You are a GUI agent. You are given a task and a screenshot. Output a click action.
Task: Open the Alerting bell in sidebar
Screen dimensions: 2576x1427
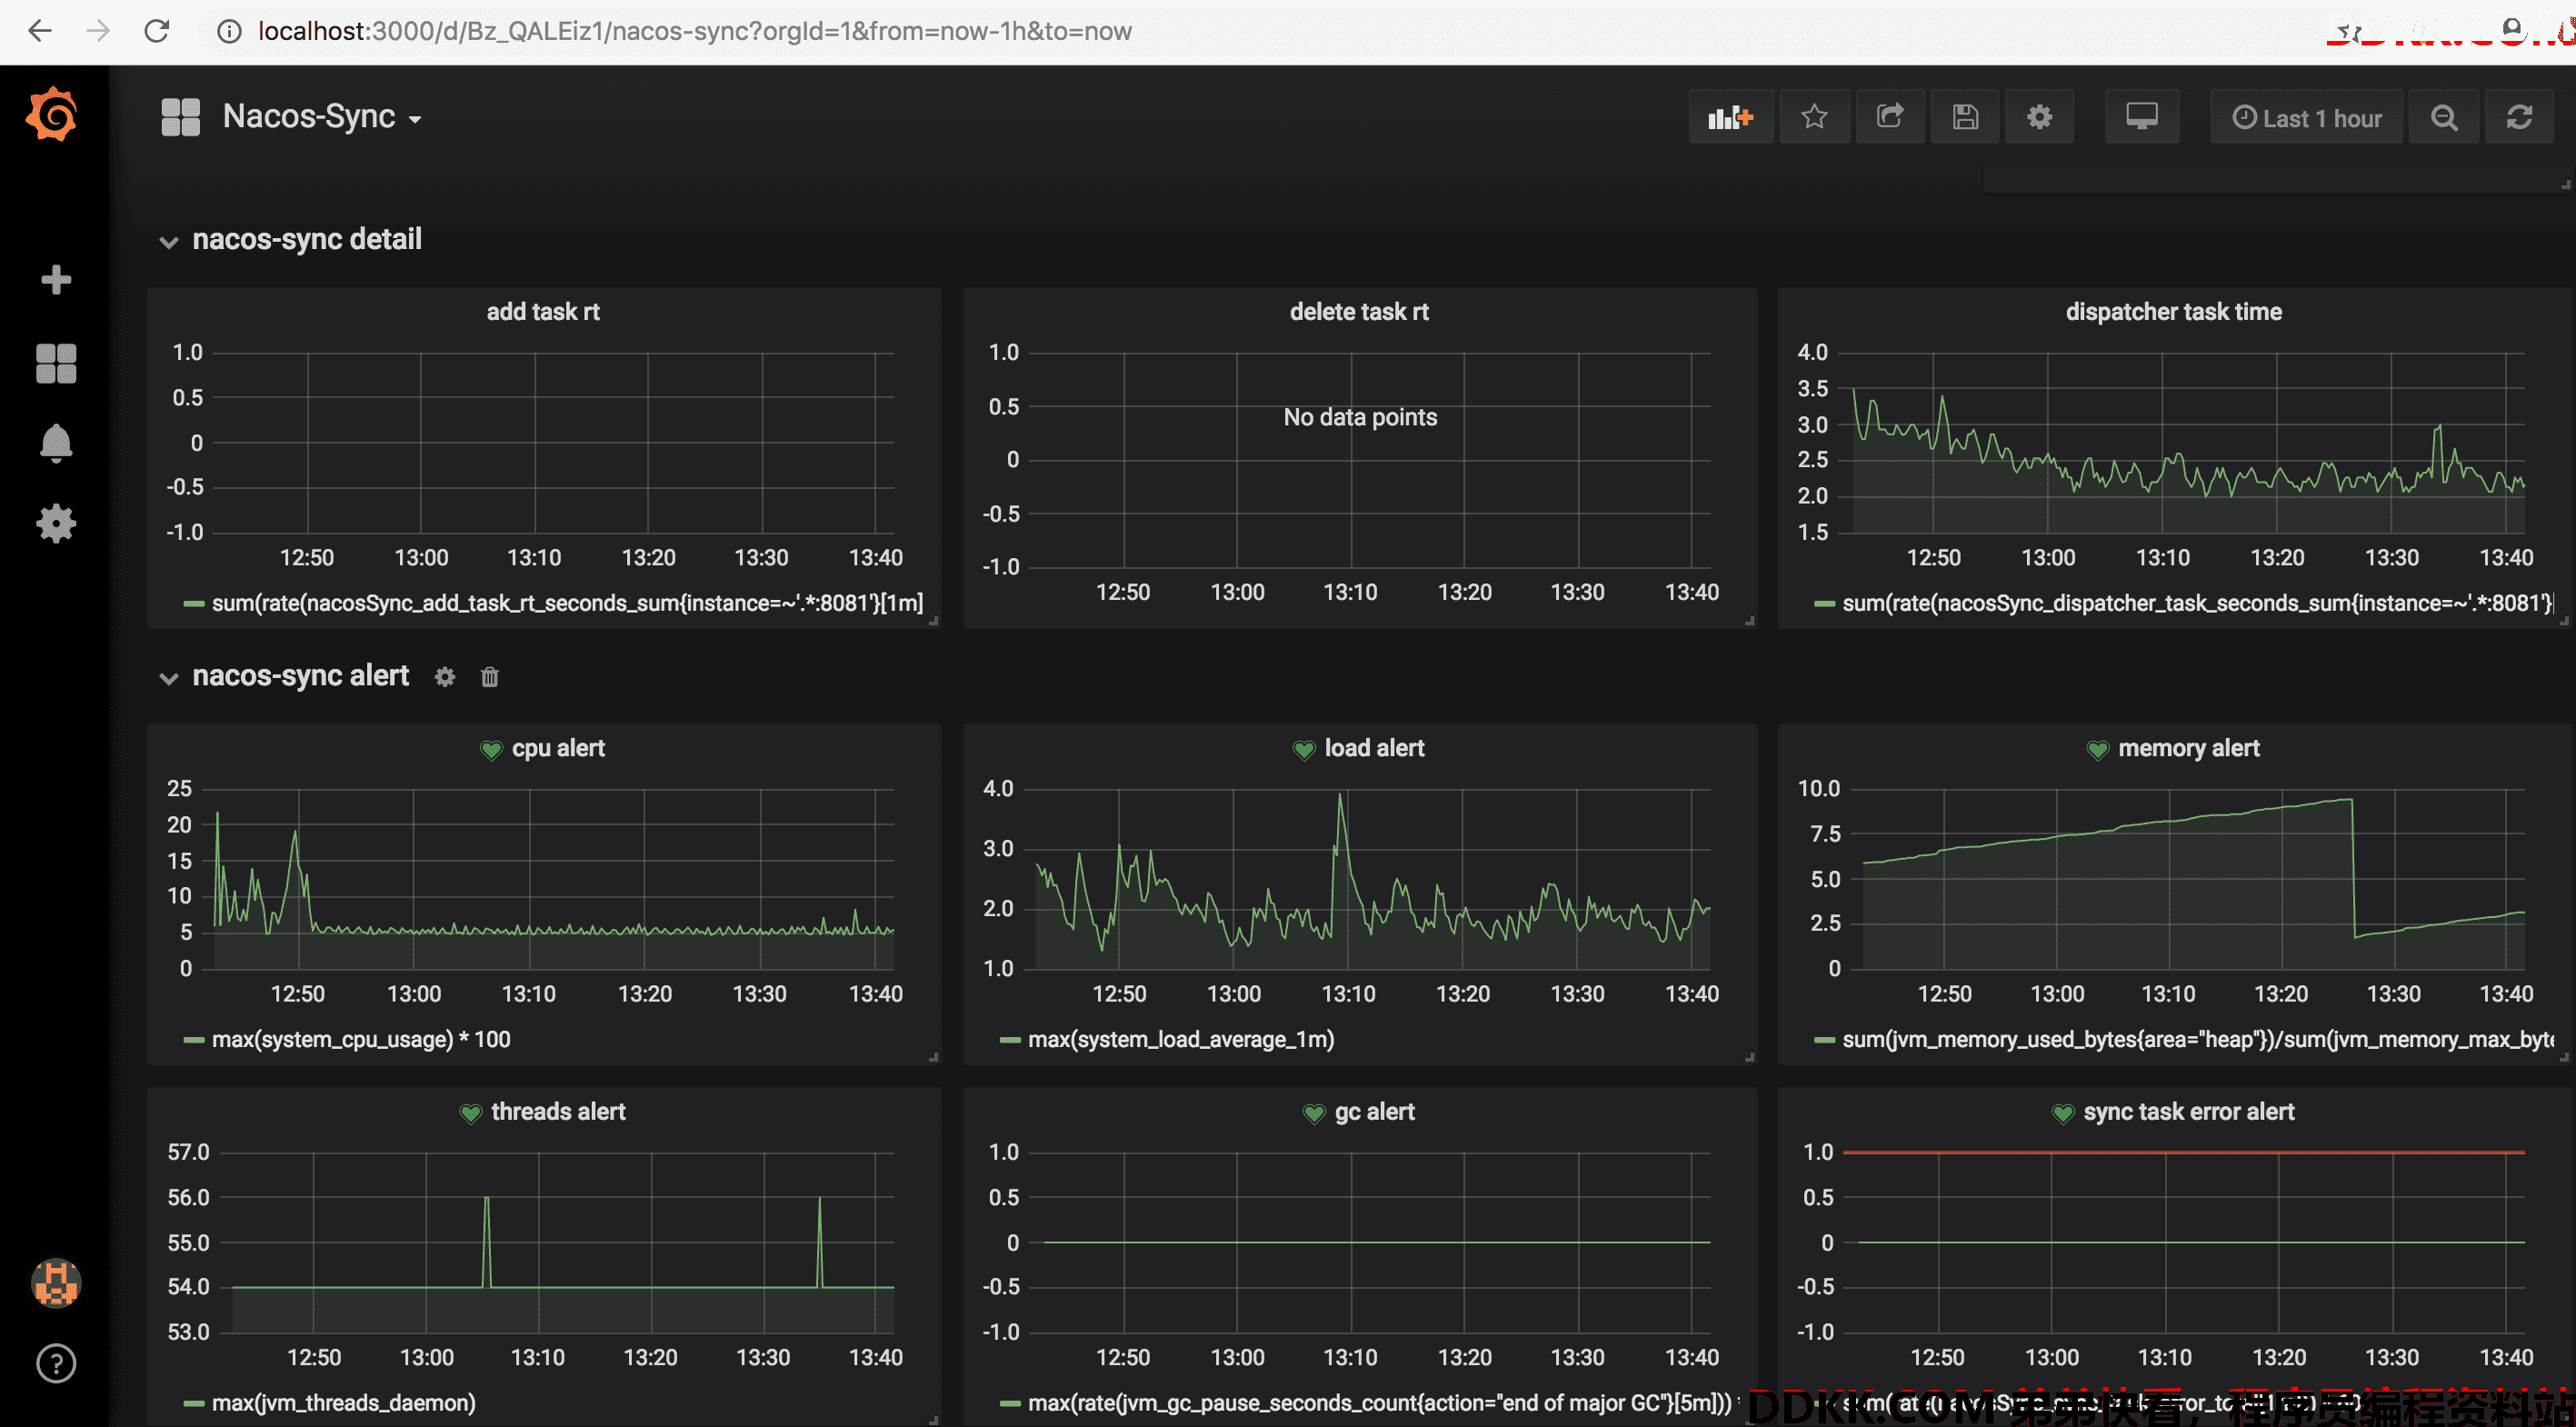pyautogui.click(x=56, y=443)
